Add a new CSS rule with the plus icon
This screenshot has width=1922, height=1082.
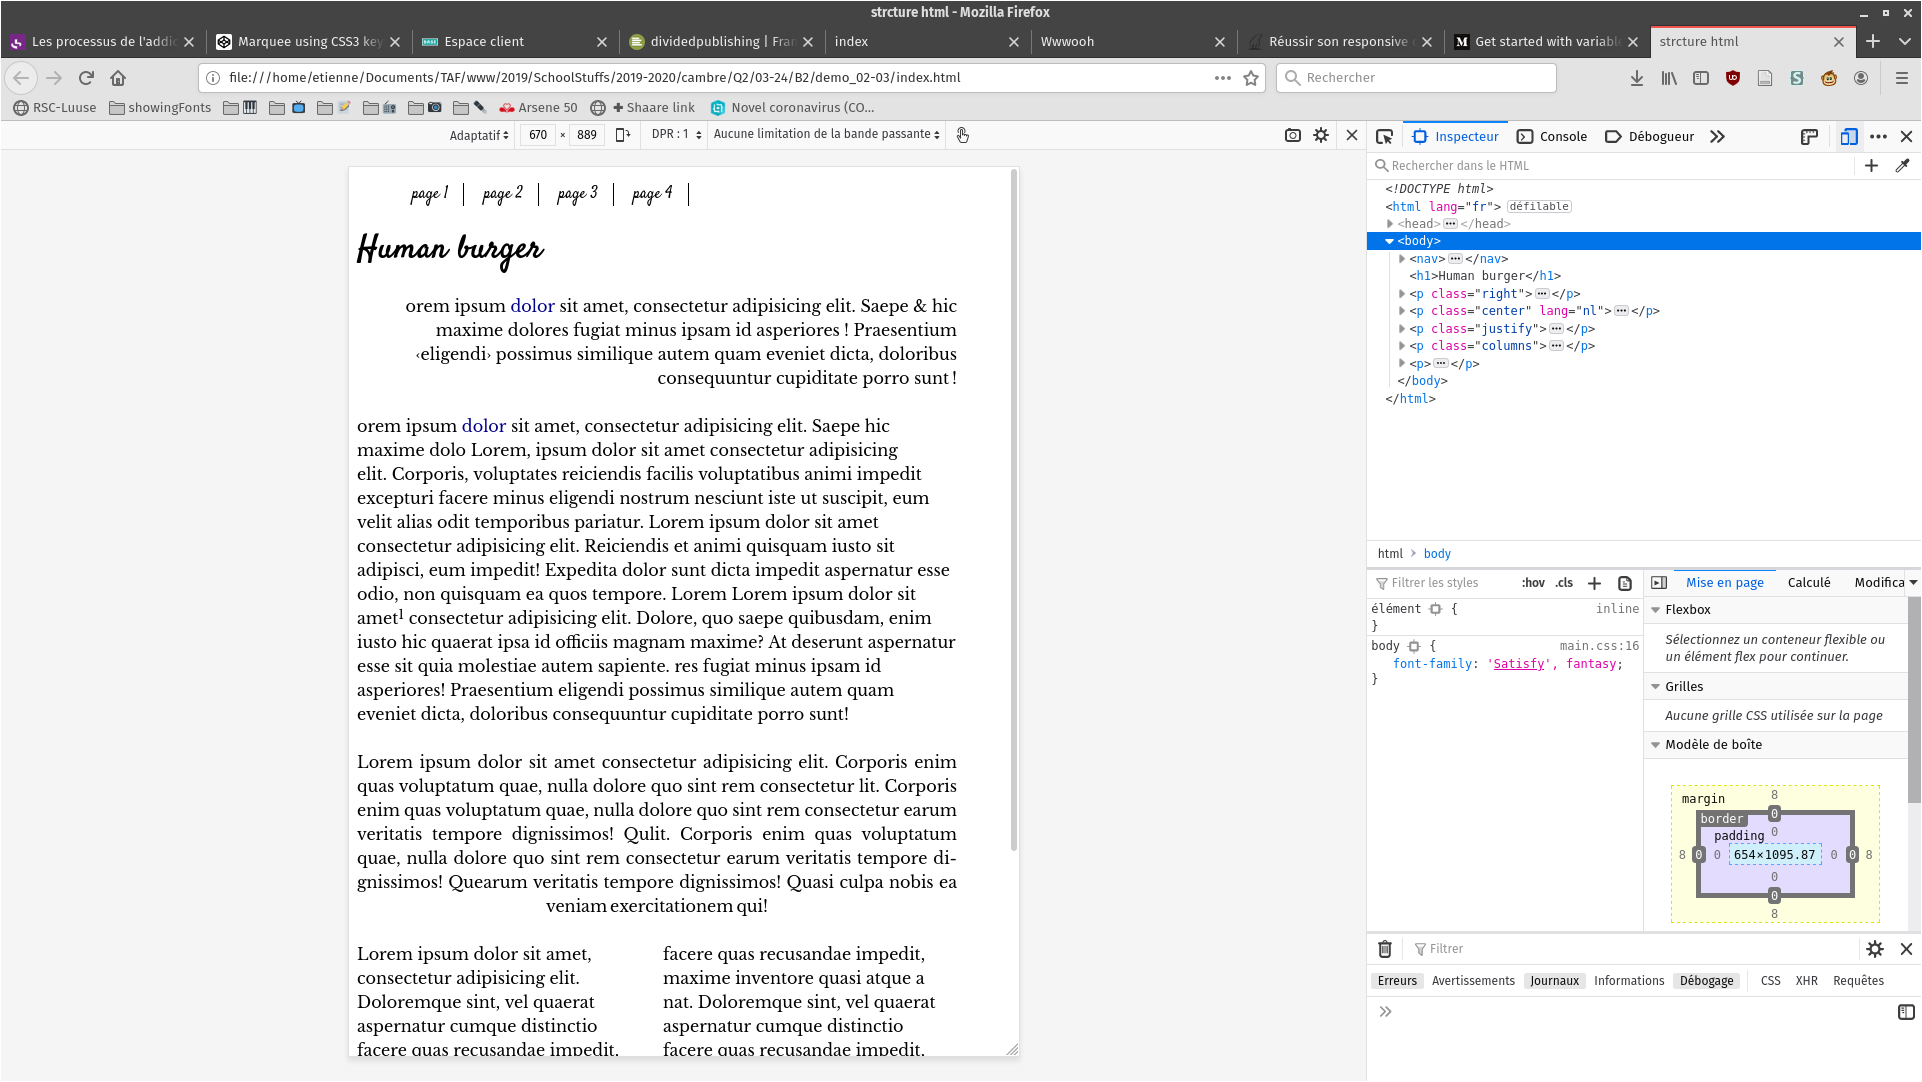click(1595, 583)
